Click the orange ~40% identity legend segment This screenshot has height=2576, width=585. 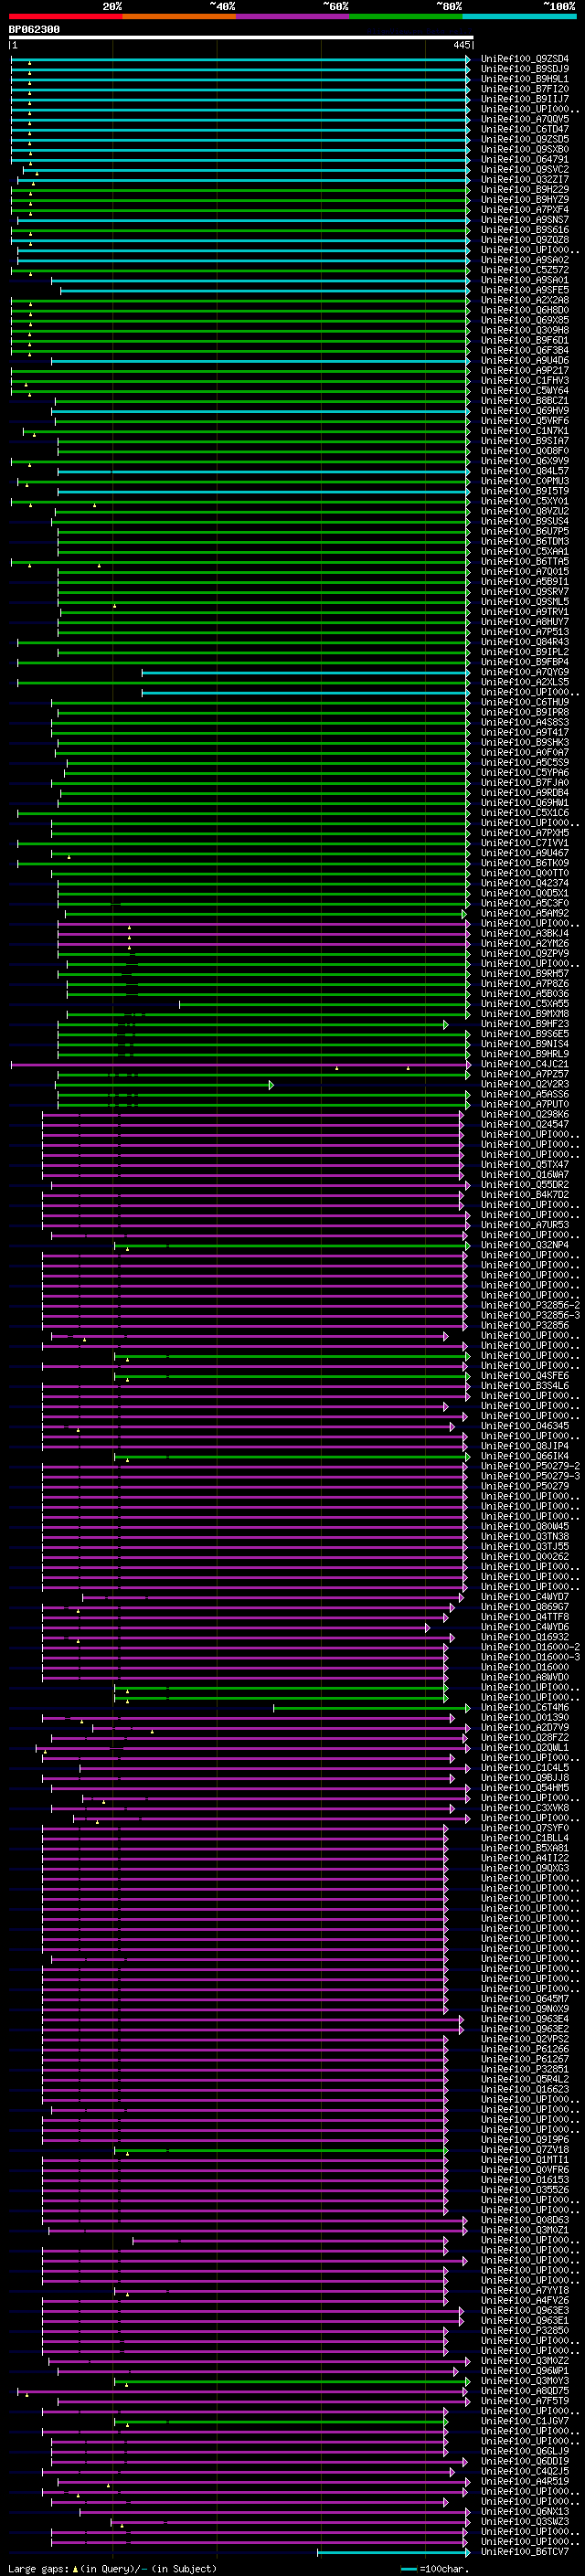[179, 16]
